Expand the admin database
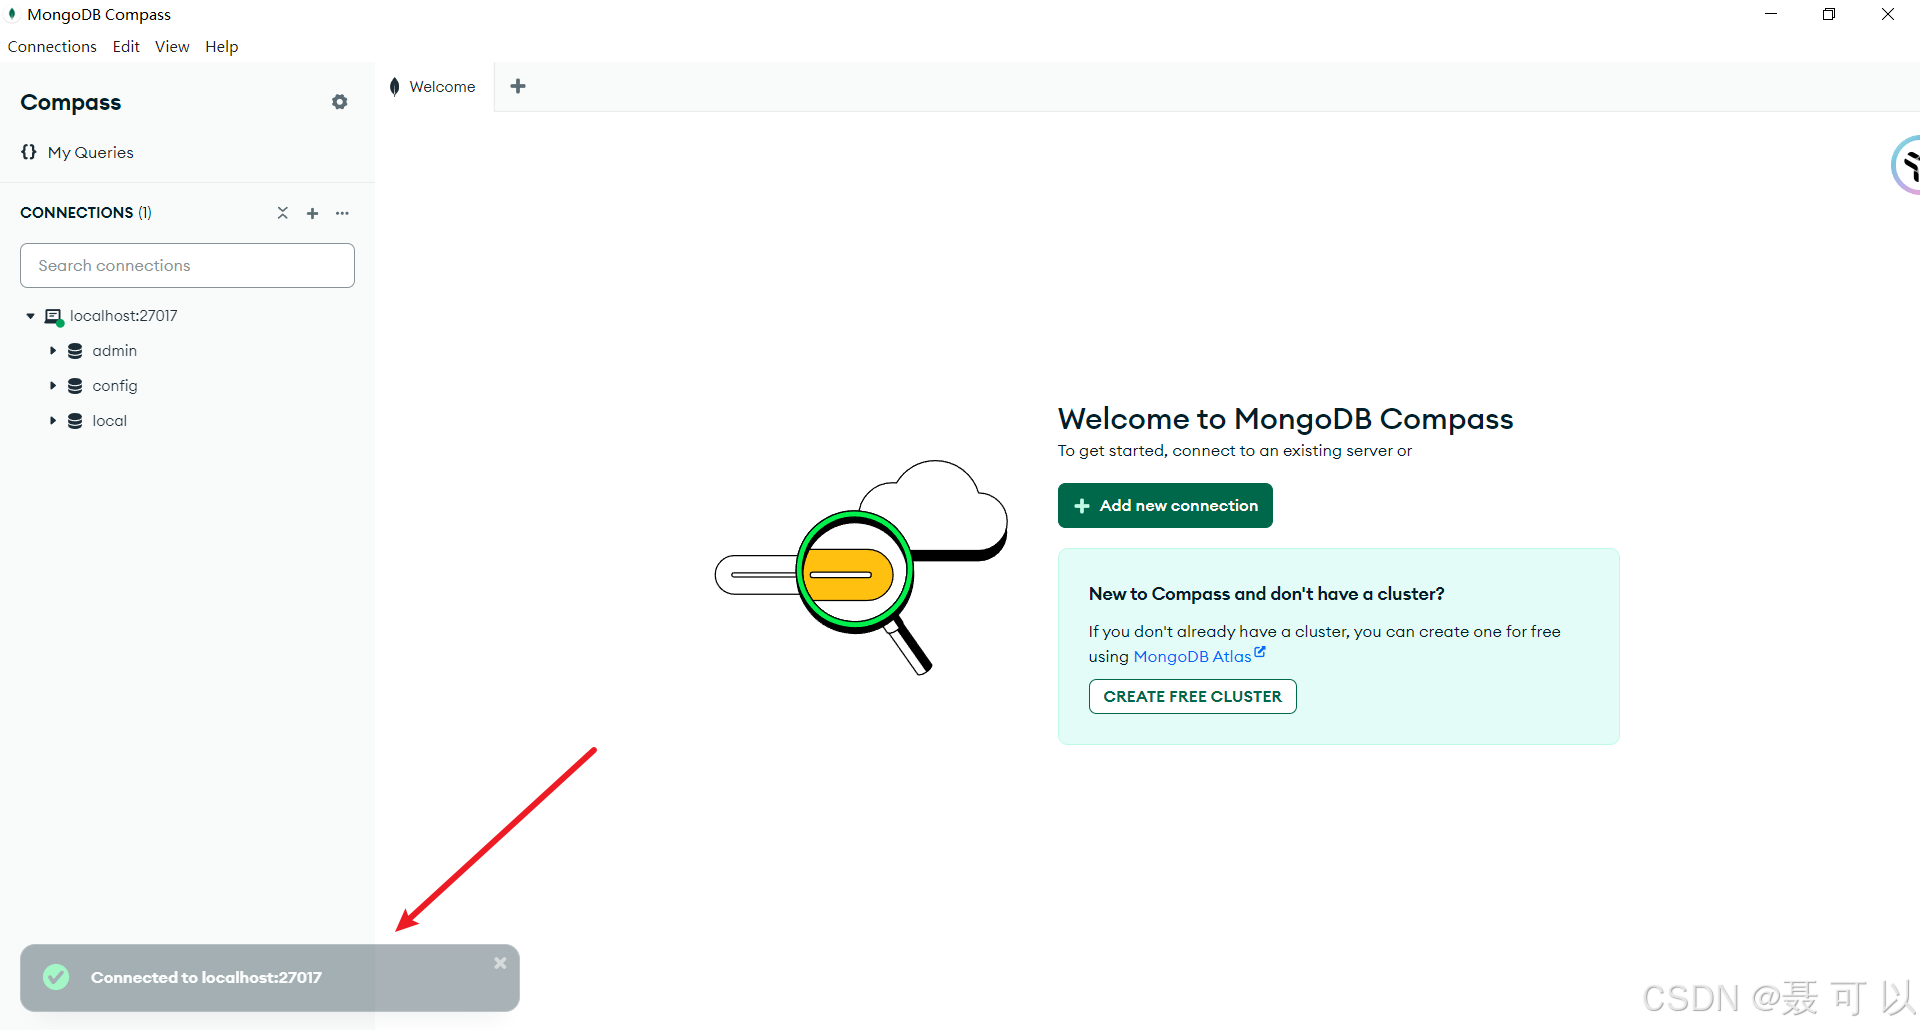 tap(53, 351)
